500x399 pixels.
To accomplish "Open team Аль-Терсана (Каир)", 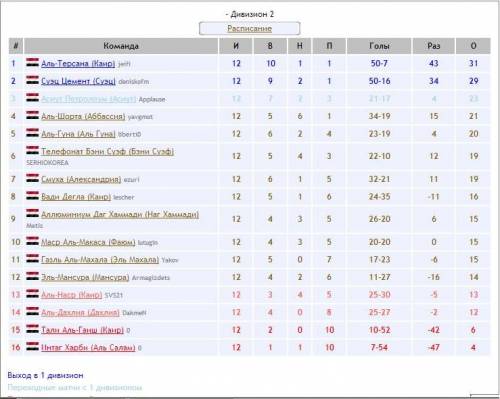I will pos(78,63).
